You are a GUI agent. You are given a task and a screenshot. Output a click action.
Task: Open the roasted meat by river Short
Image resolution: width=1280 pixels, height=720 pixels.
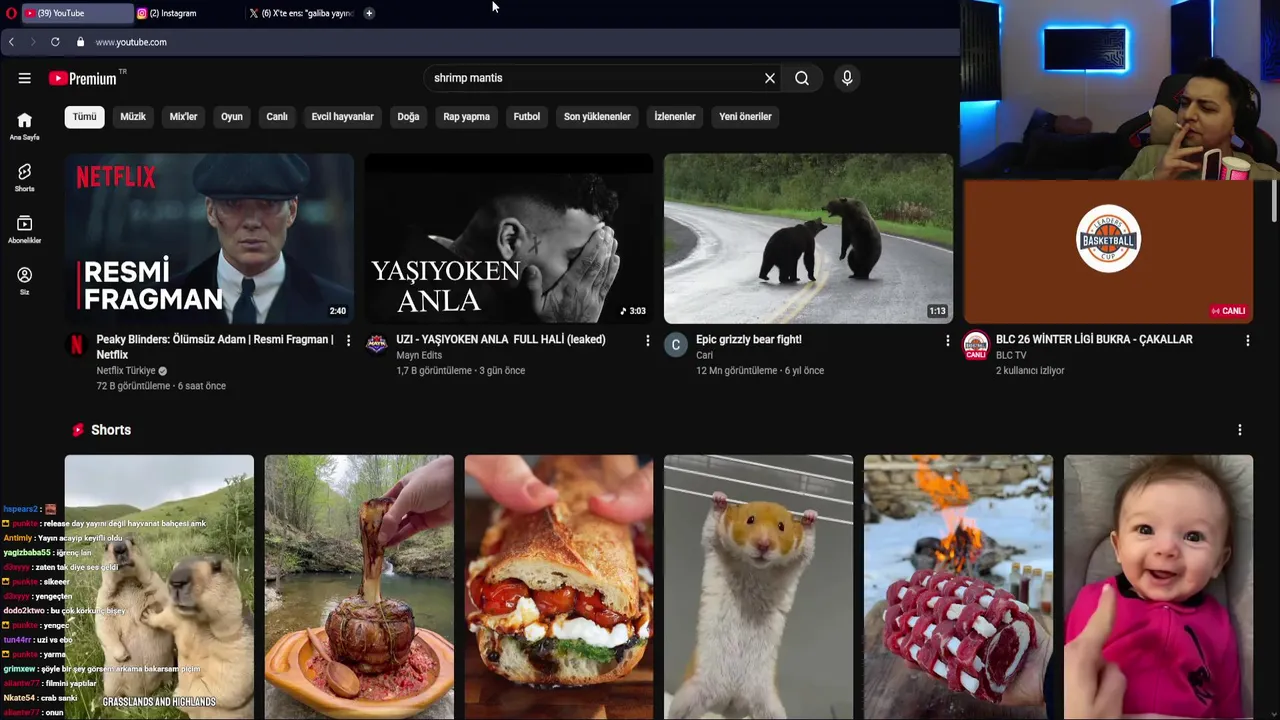click(359, 587)
